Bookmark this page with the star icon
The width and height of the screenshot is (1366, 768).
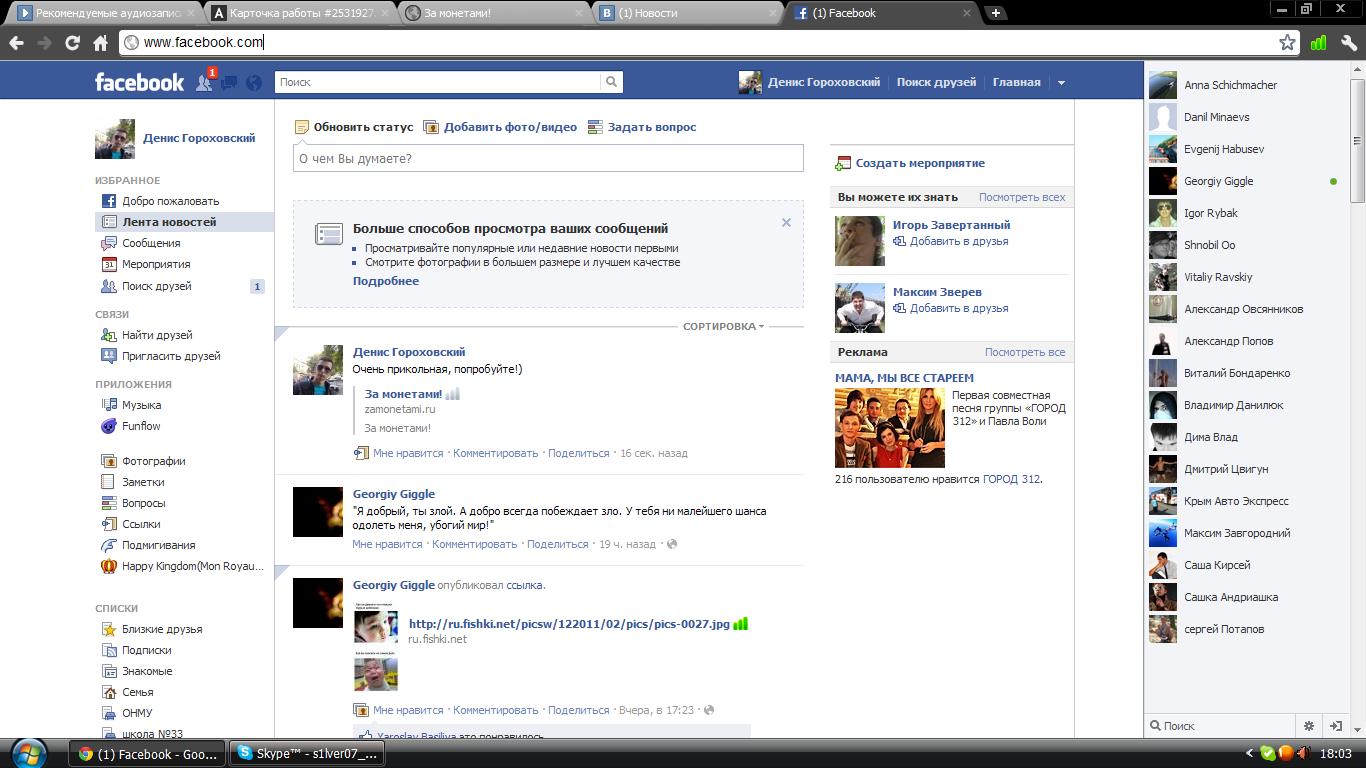coord(1287,42)
